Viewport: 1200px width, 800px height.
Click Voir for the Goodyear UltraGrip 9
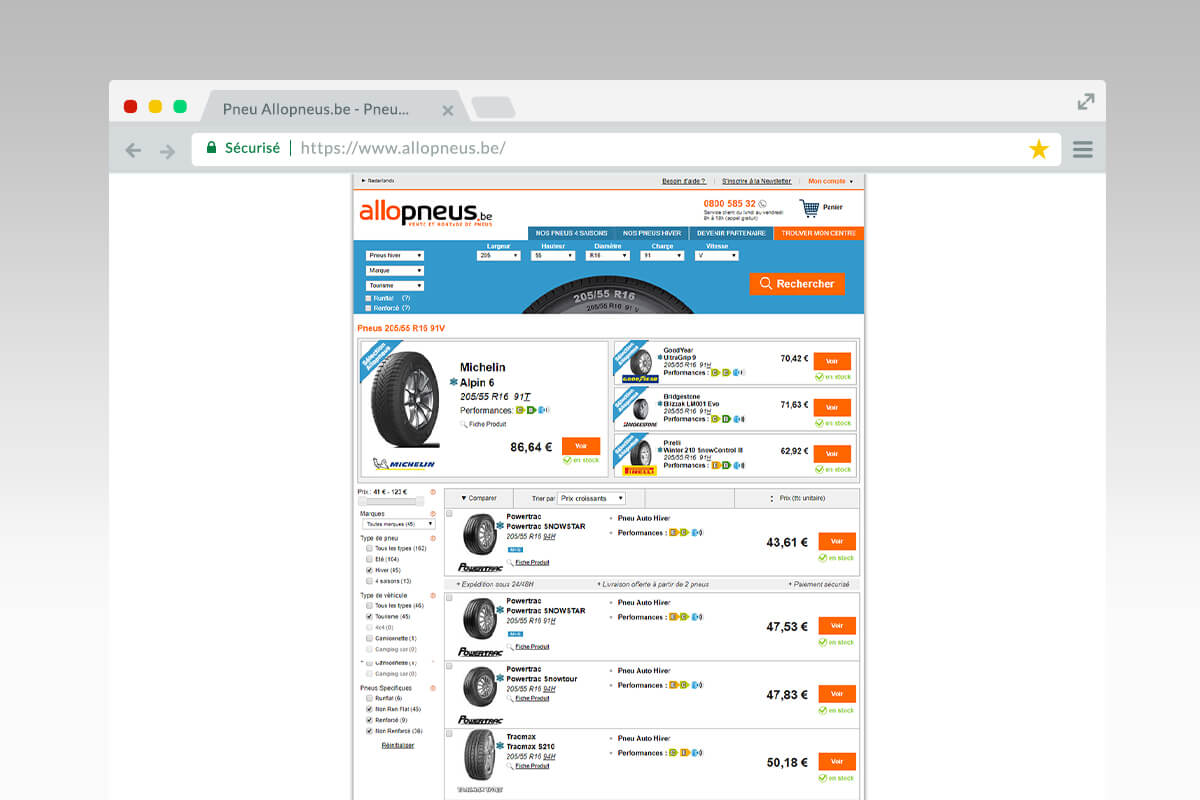(832, 361)
